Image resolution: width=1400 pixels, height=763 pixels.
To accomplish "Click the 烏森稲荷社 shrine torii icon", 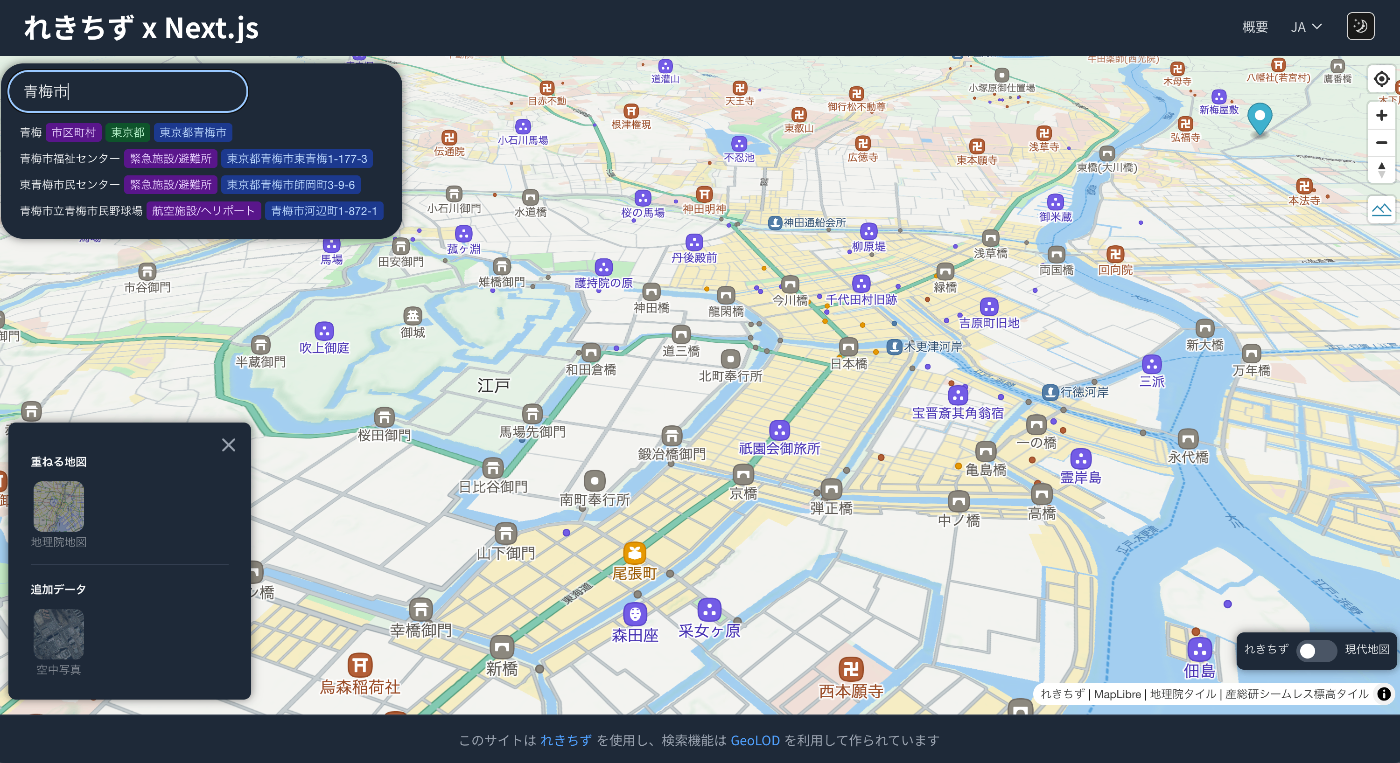I will click(360, 664).
